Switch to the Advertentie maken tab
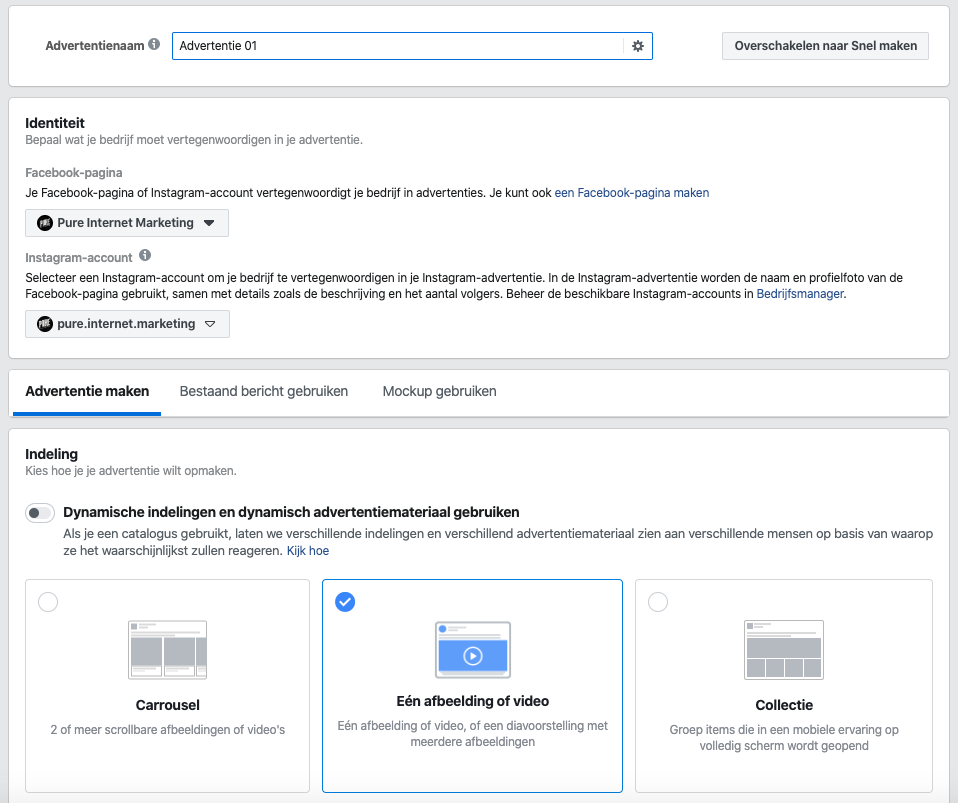Screen dimensions: 958x803 (x=87, y=392)
